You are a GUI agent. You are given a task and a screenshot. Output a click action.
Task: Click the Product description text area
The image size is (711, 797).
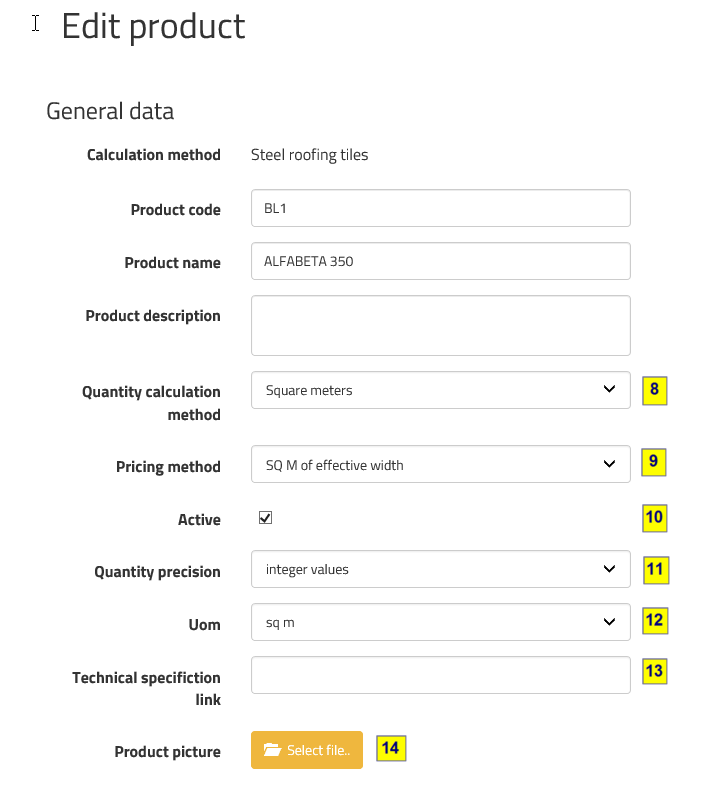pyautogui.click(x=440, y=325)
